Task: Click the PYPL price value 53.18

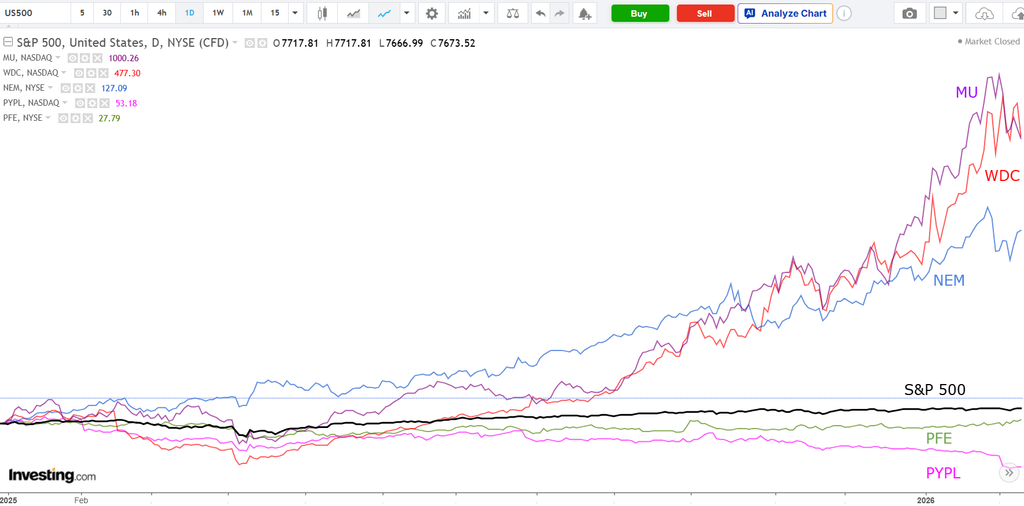Action: [x=126, y=103]
